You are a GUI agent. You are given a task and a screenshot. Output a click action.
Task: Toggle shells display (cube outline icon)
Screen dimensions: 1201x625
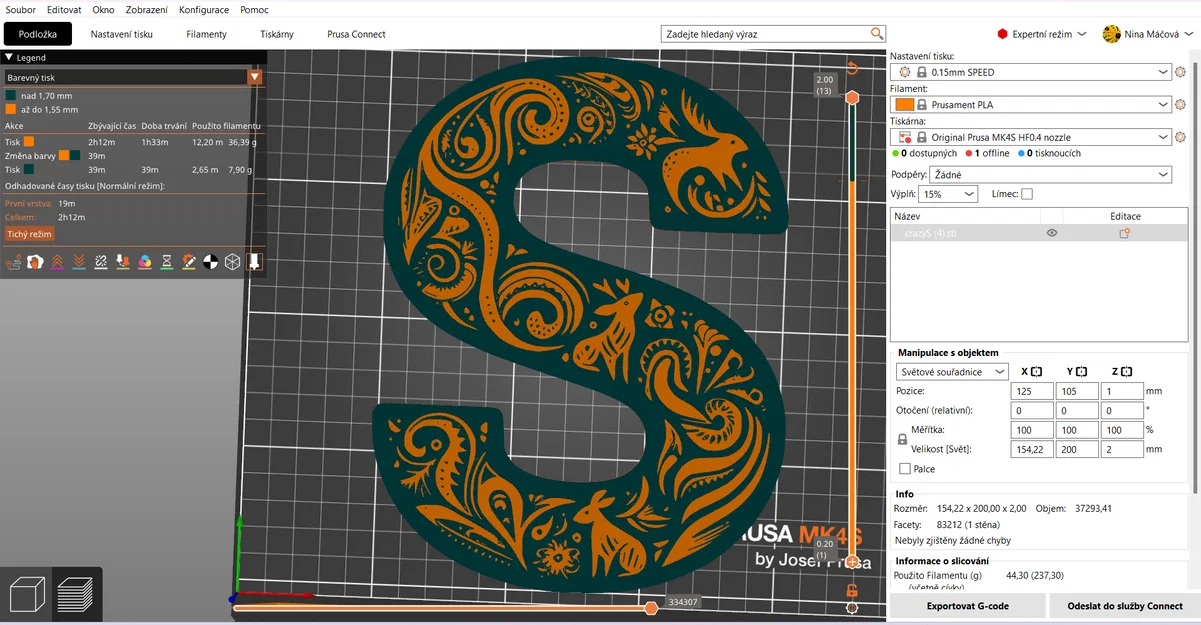[231, 262]
